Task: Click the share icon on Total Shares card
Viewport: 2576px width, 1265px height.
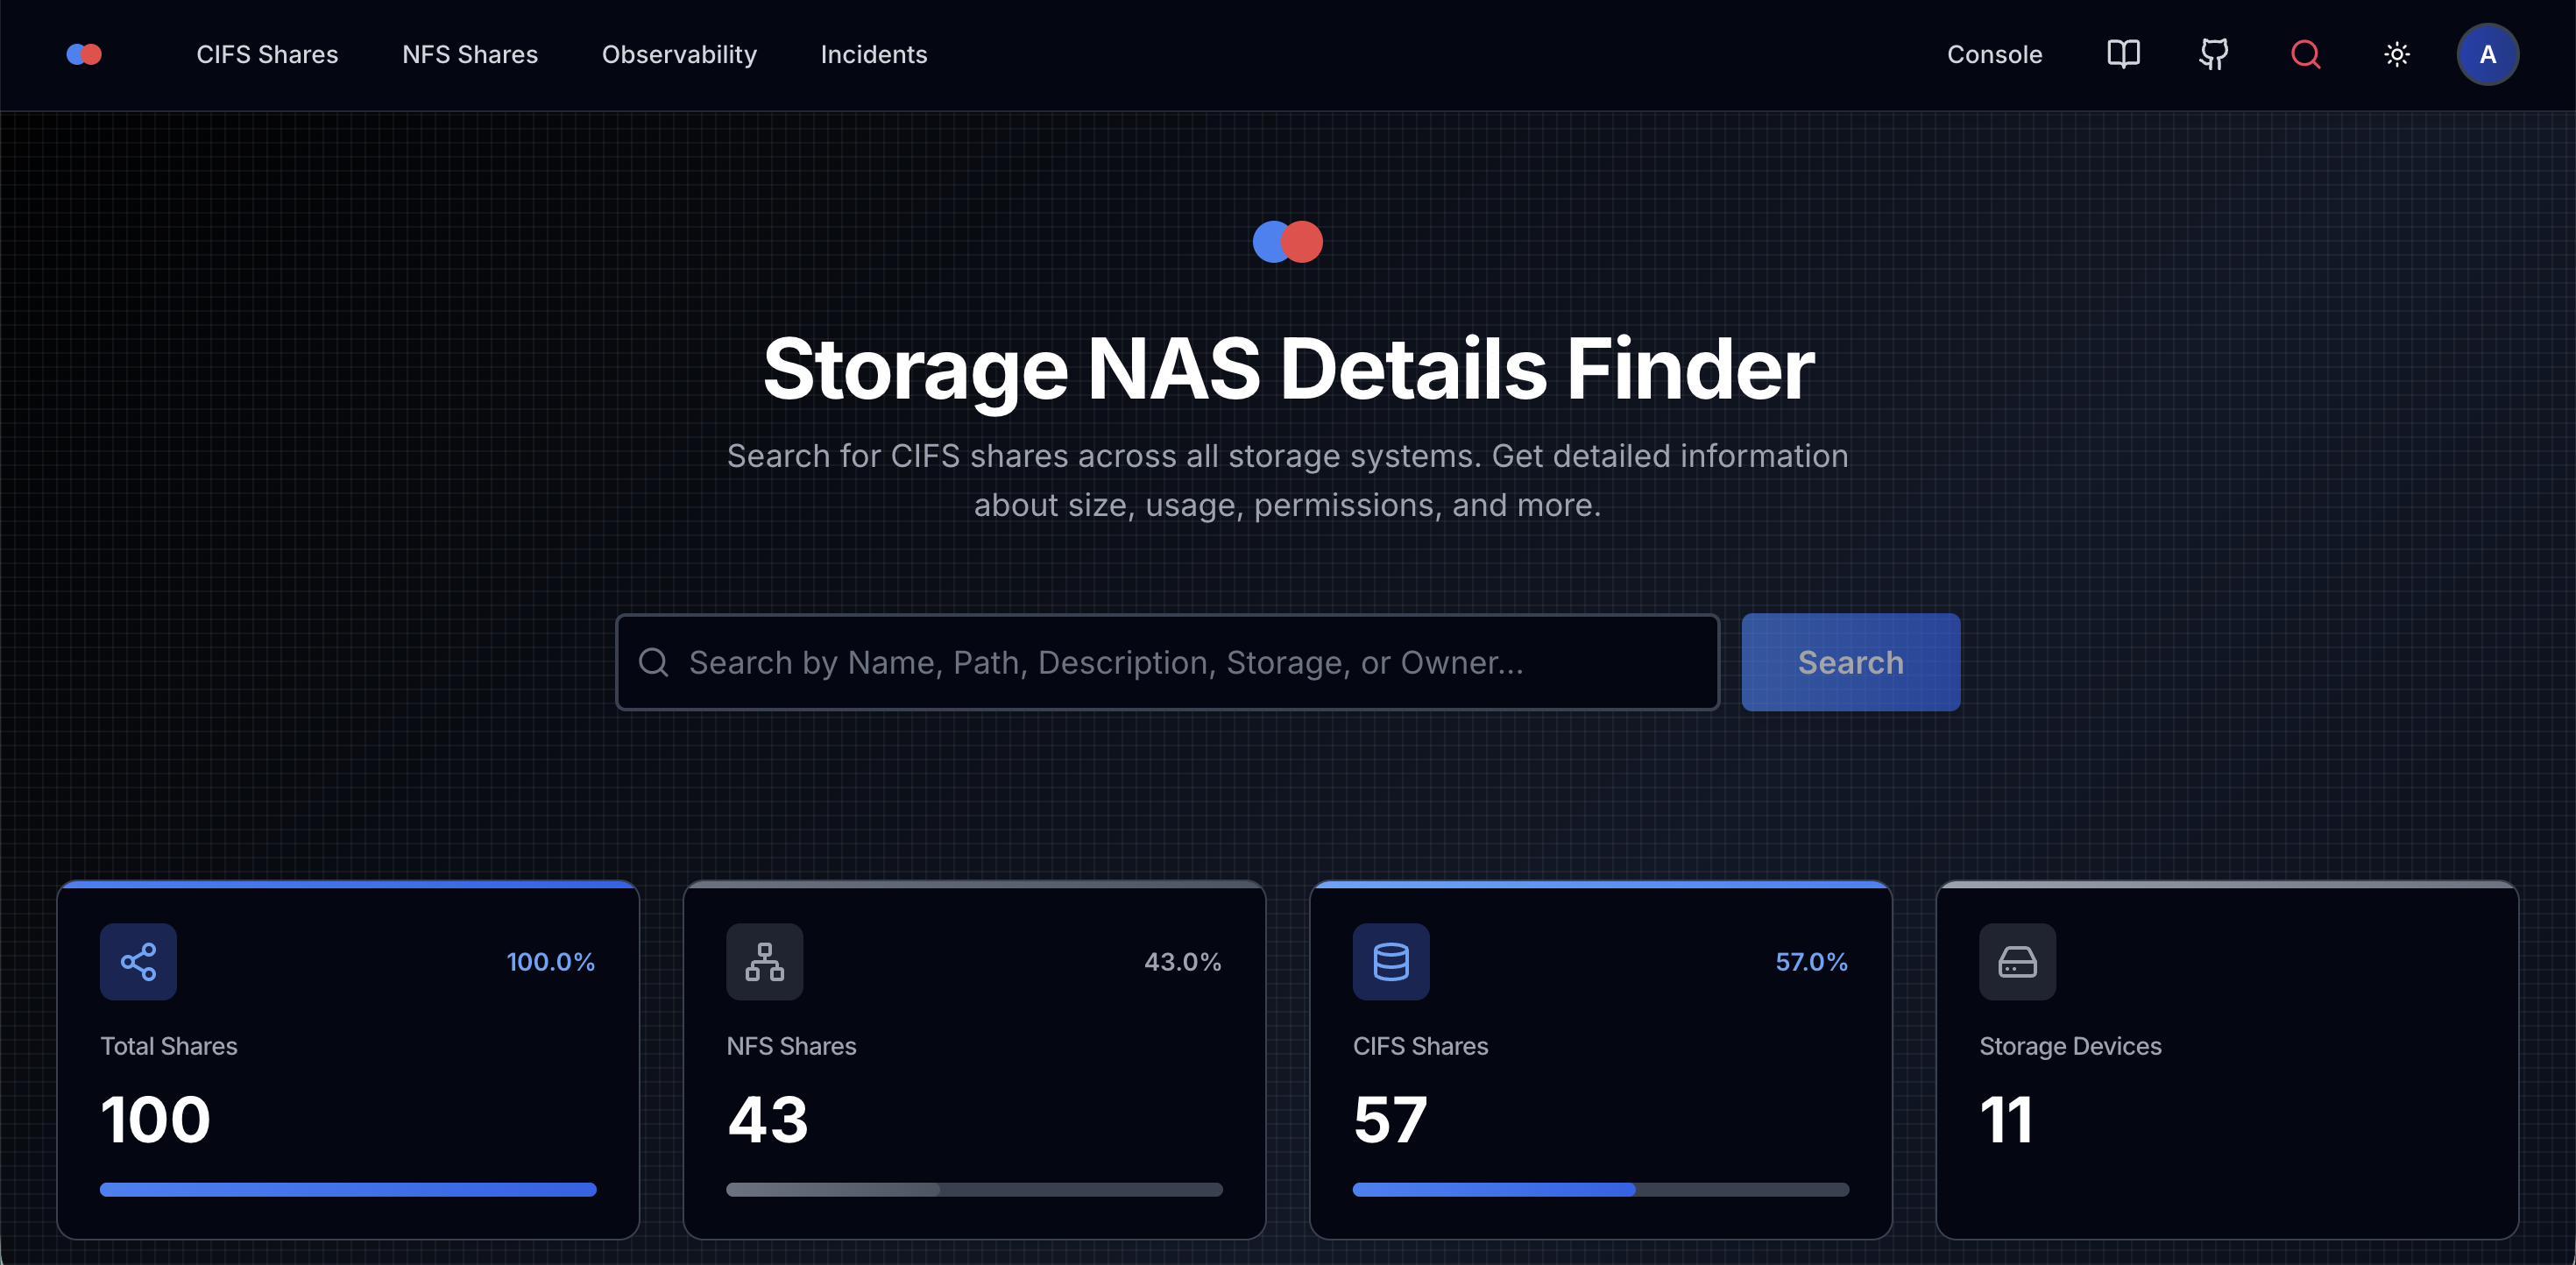Action: pyautogui.click(x=138, y=961)
